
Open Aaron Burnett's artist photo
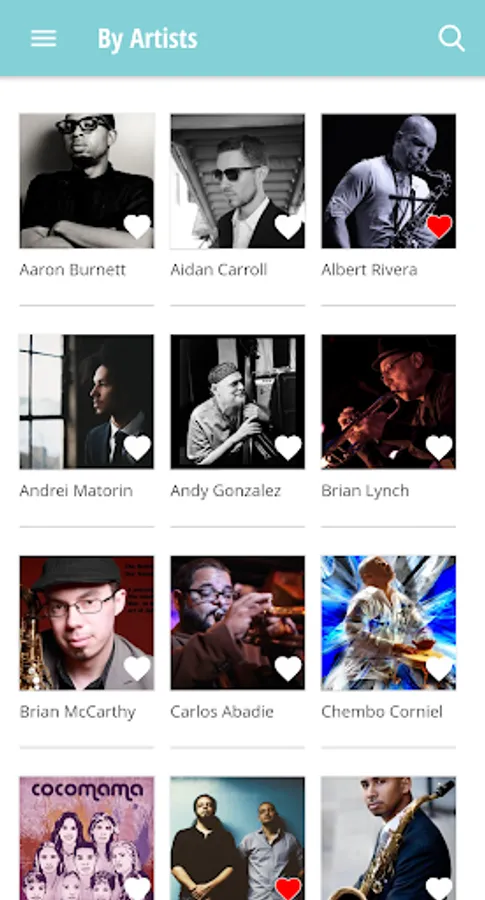(x=87, y=181)
